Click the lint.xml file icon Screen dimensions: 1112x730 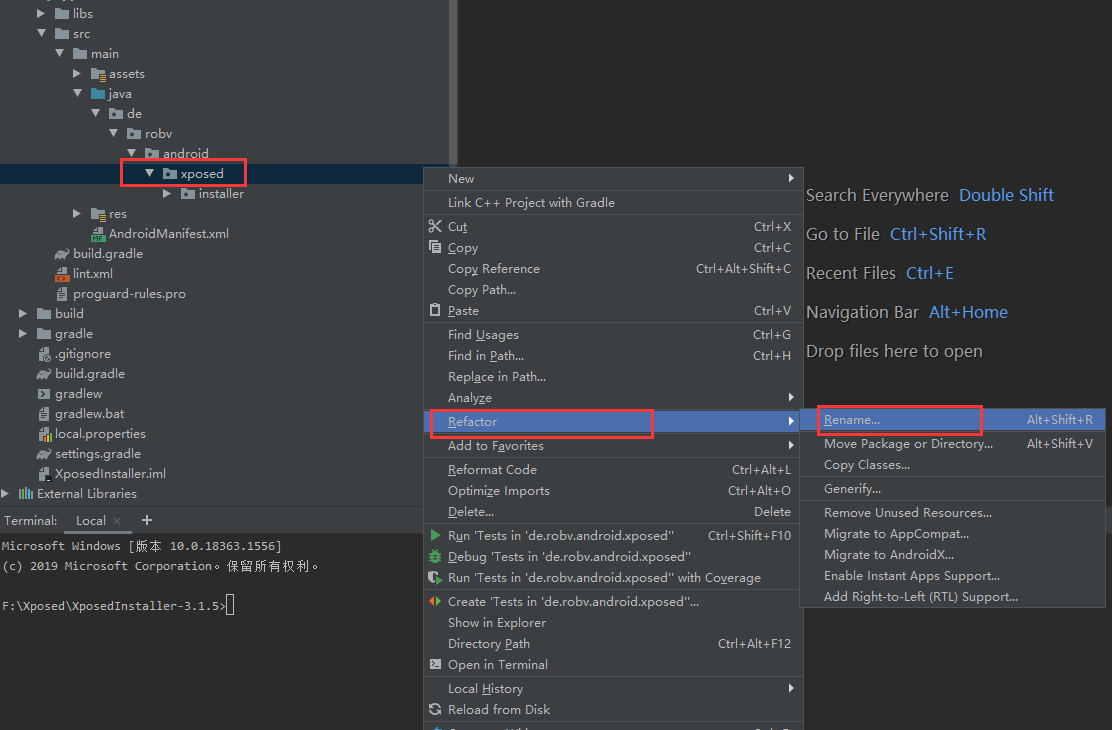pos(62,274)
